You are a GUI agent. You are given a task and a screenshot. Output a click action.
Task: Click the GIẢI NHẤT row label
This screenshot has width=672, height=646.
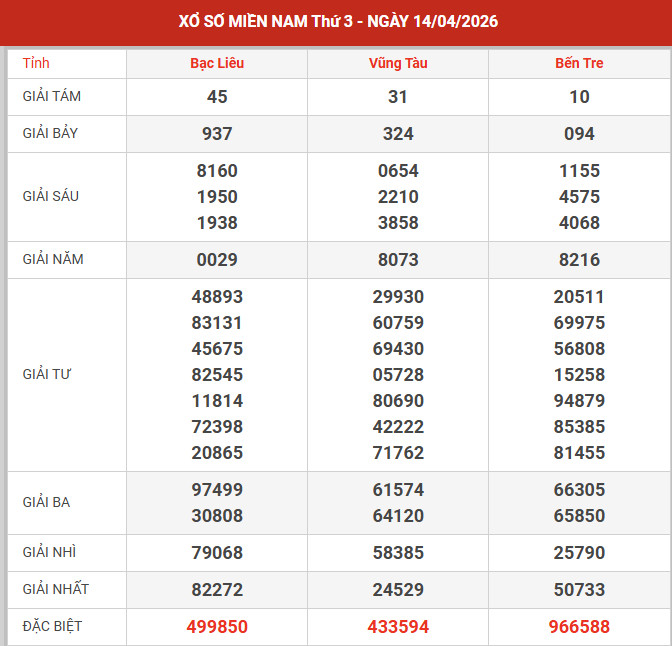(56, 589)
